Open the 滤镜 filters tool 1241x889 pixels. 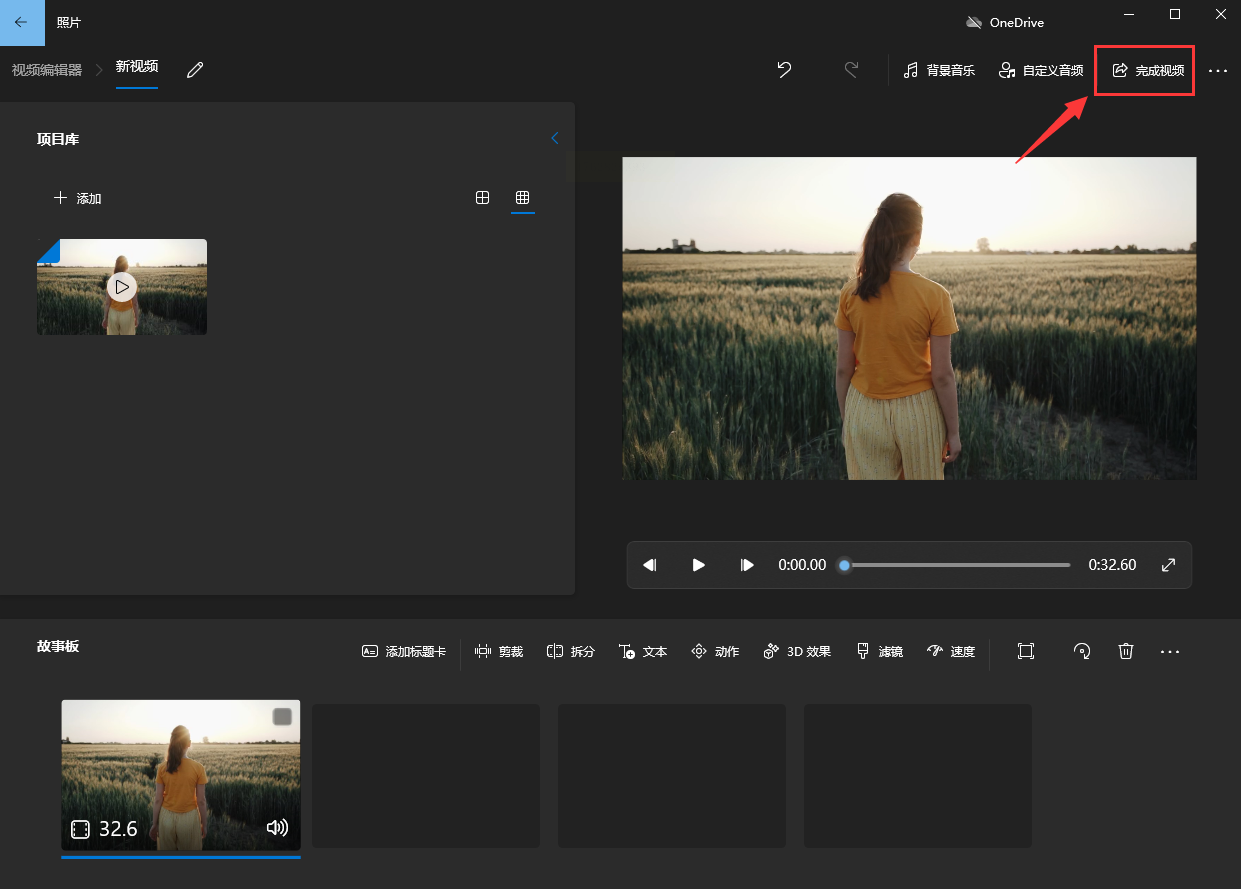pyautogui.click(x=879, y=651)
